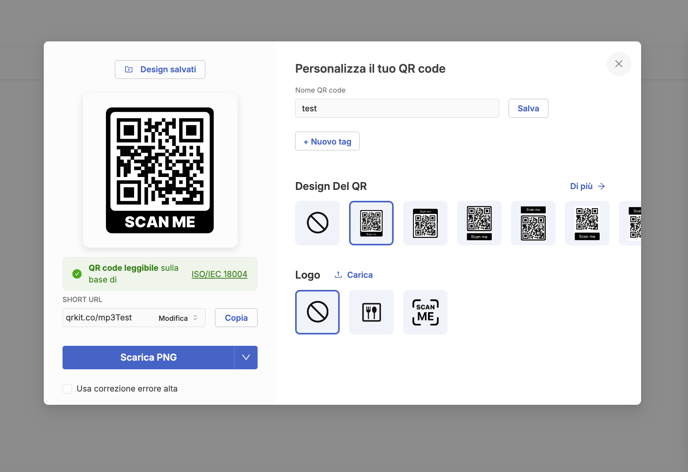688x472 pixels.
Task: Click the green readable checkmark icon
Action: point(77,274)
